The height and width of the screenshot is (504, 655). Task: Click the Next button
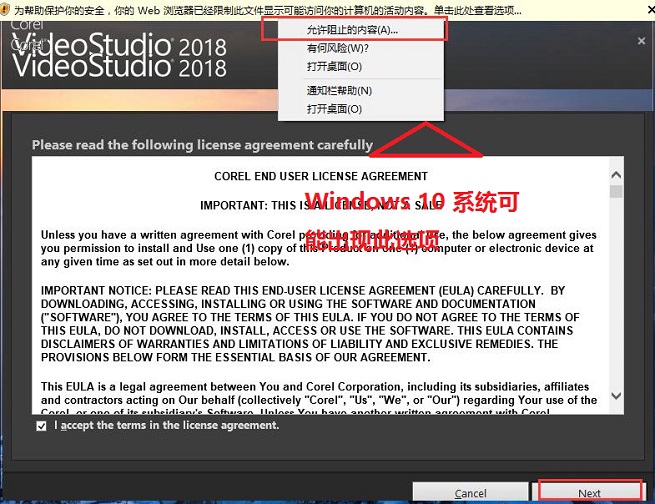[x=590, y=493]
